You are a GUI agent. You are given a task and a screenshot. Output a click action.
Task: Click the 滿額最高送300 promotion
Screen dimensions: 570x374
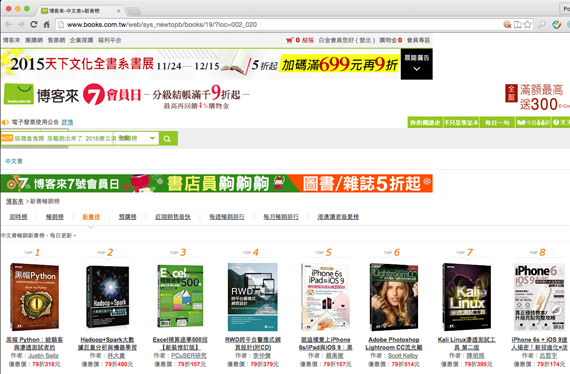tap(537, 97)
